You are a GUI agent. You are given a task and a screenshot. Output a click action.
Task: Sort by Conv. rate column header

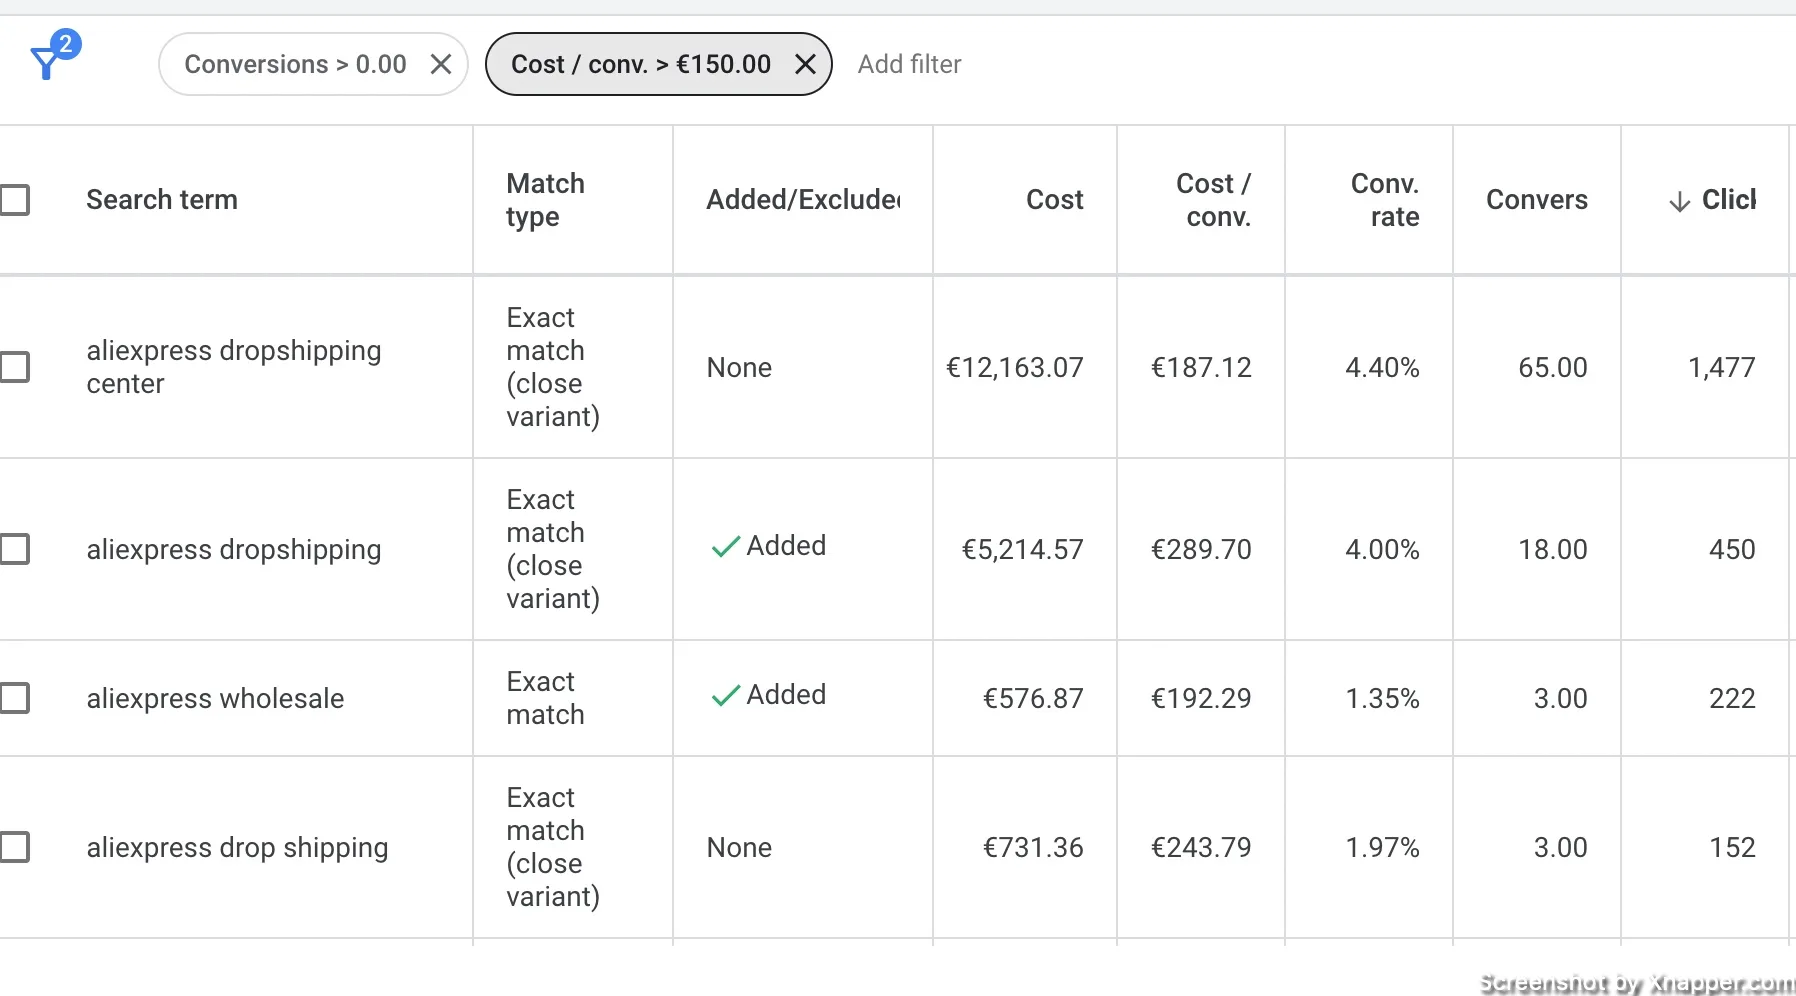[x=1385, y=200]
